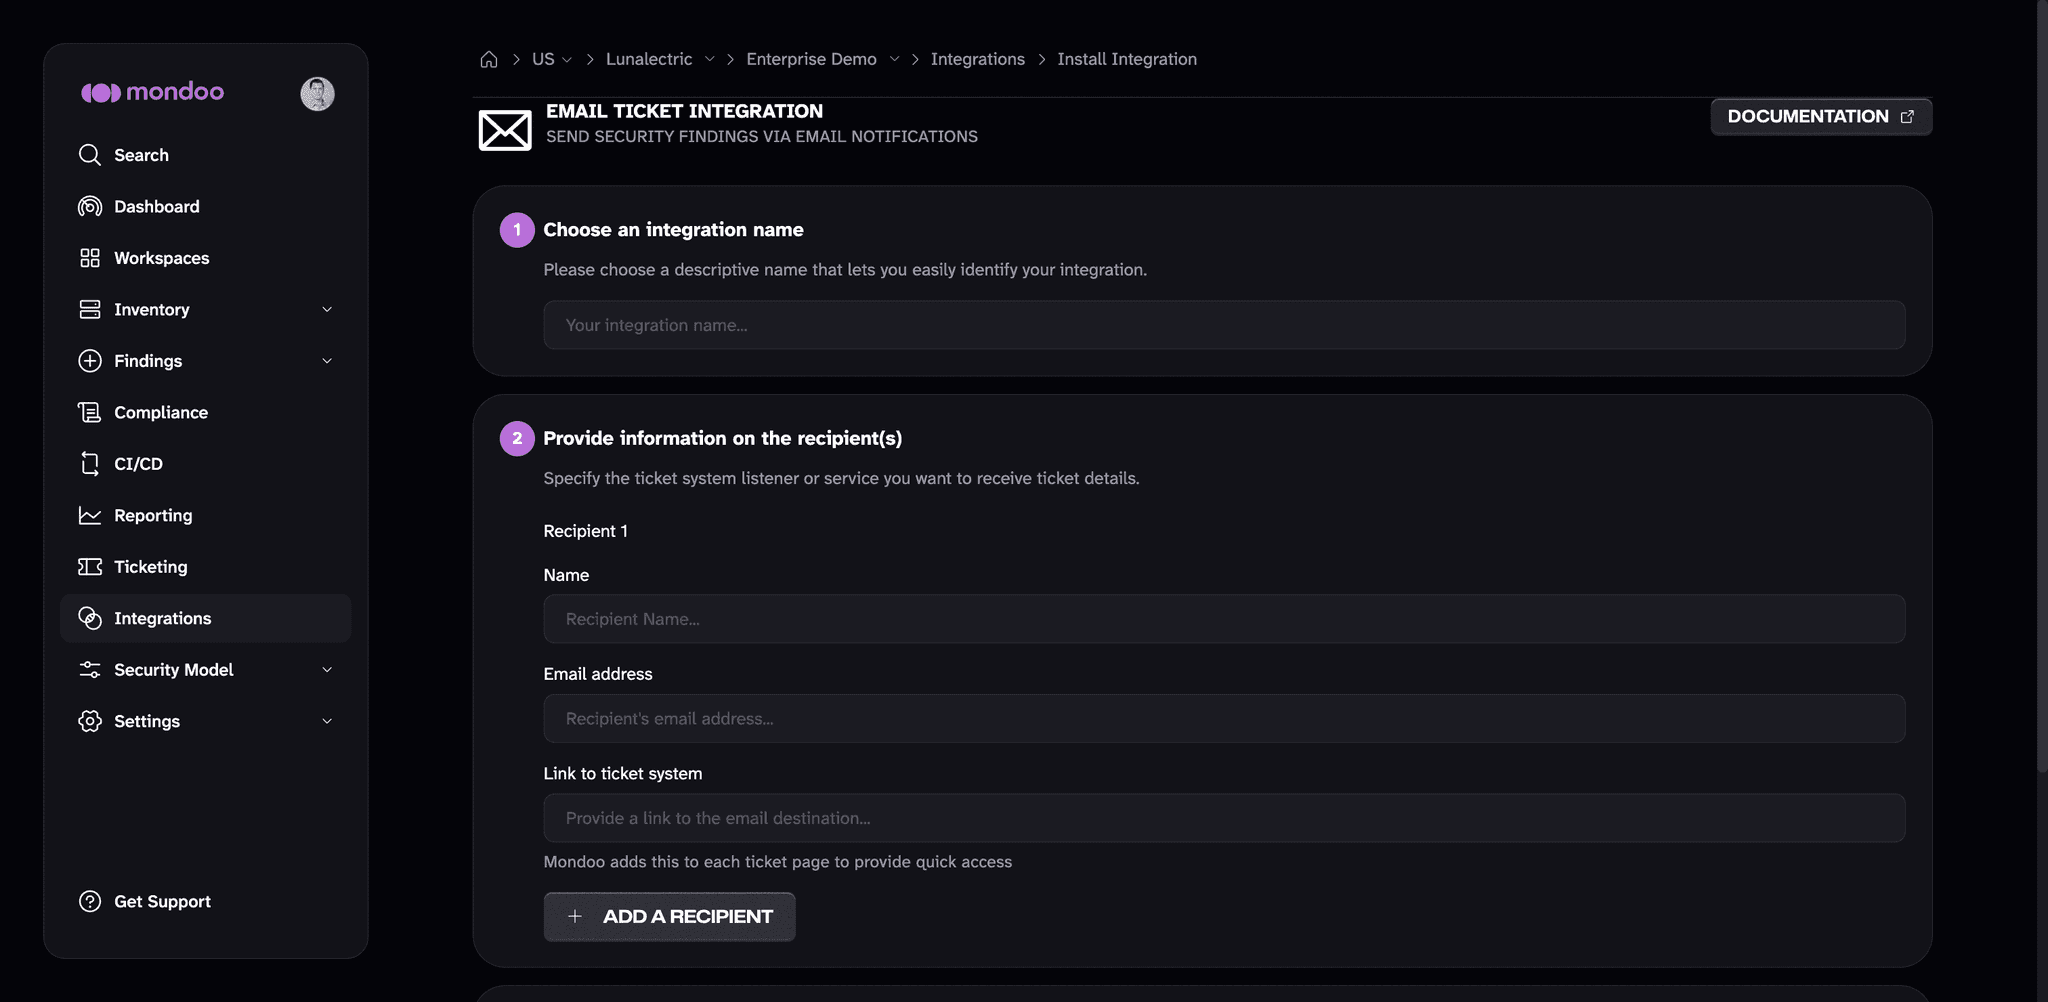Focus the Recipient Name input field
Screen dimensions: 2048x1002
(1224, 619)
